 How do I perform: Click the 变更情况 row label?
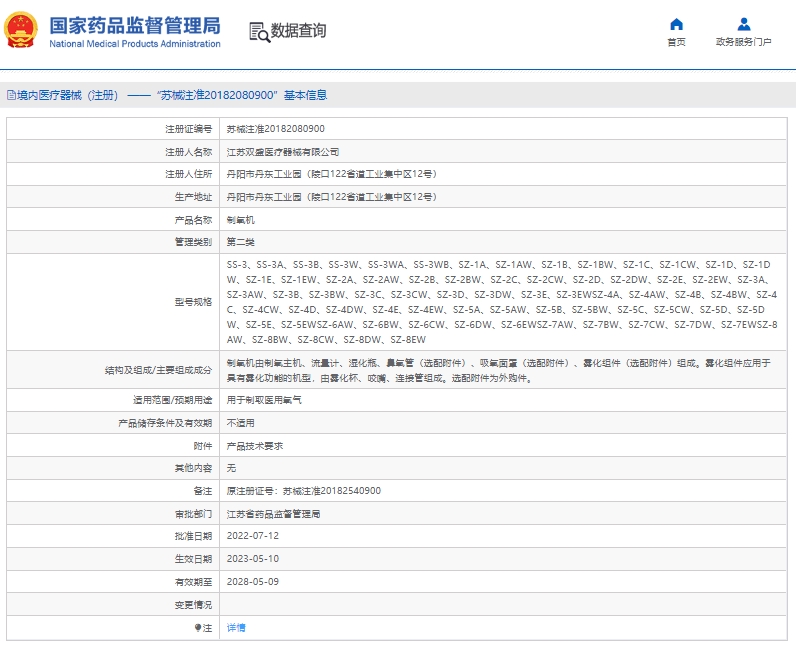tap(193, 605)
